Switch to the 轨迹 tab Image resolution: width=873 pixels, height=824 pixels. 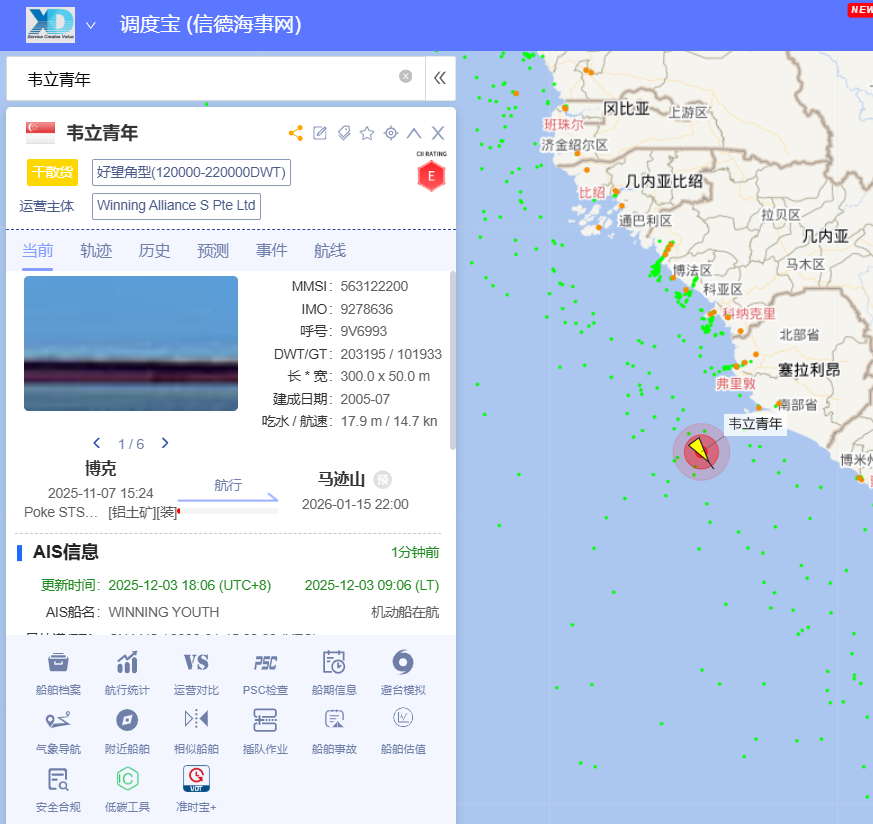click(96, 251)
